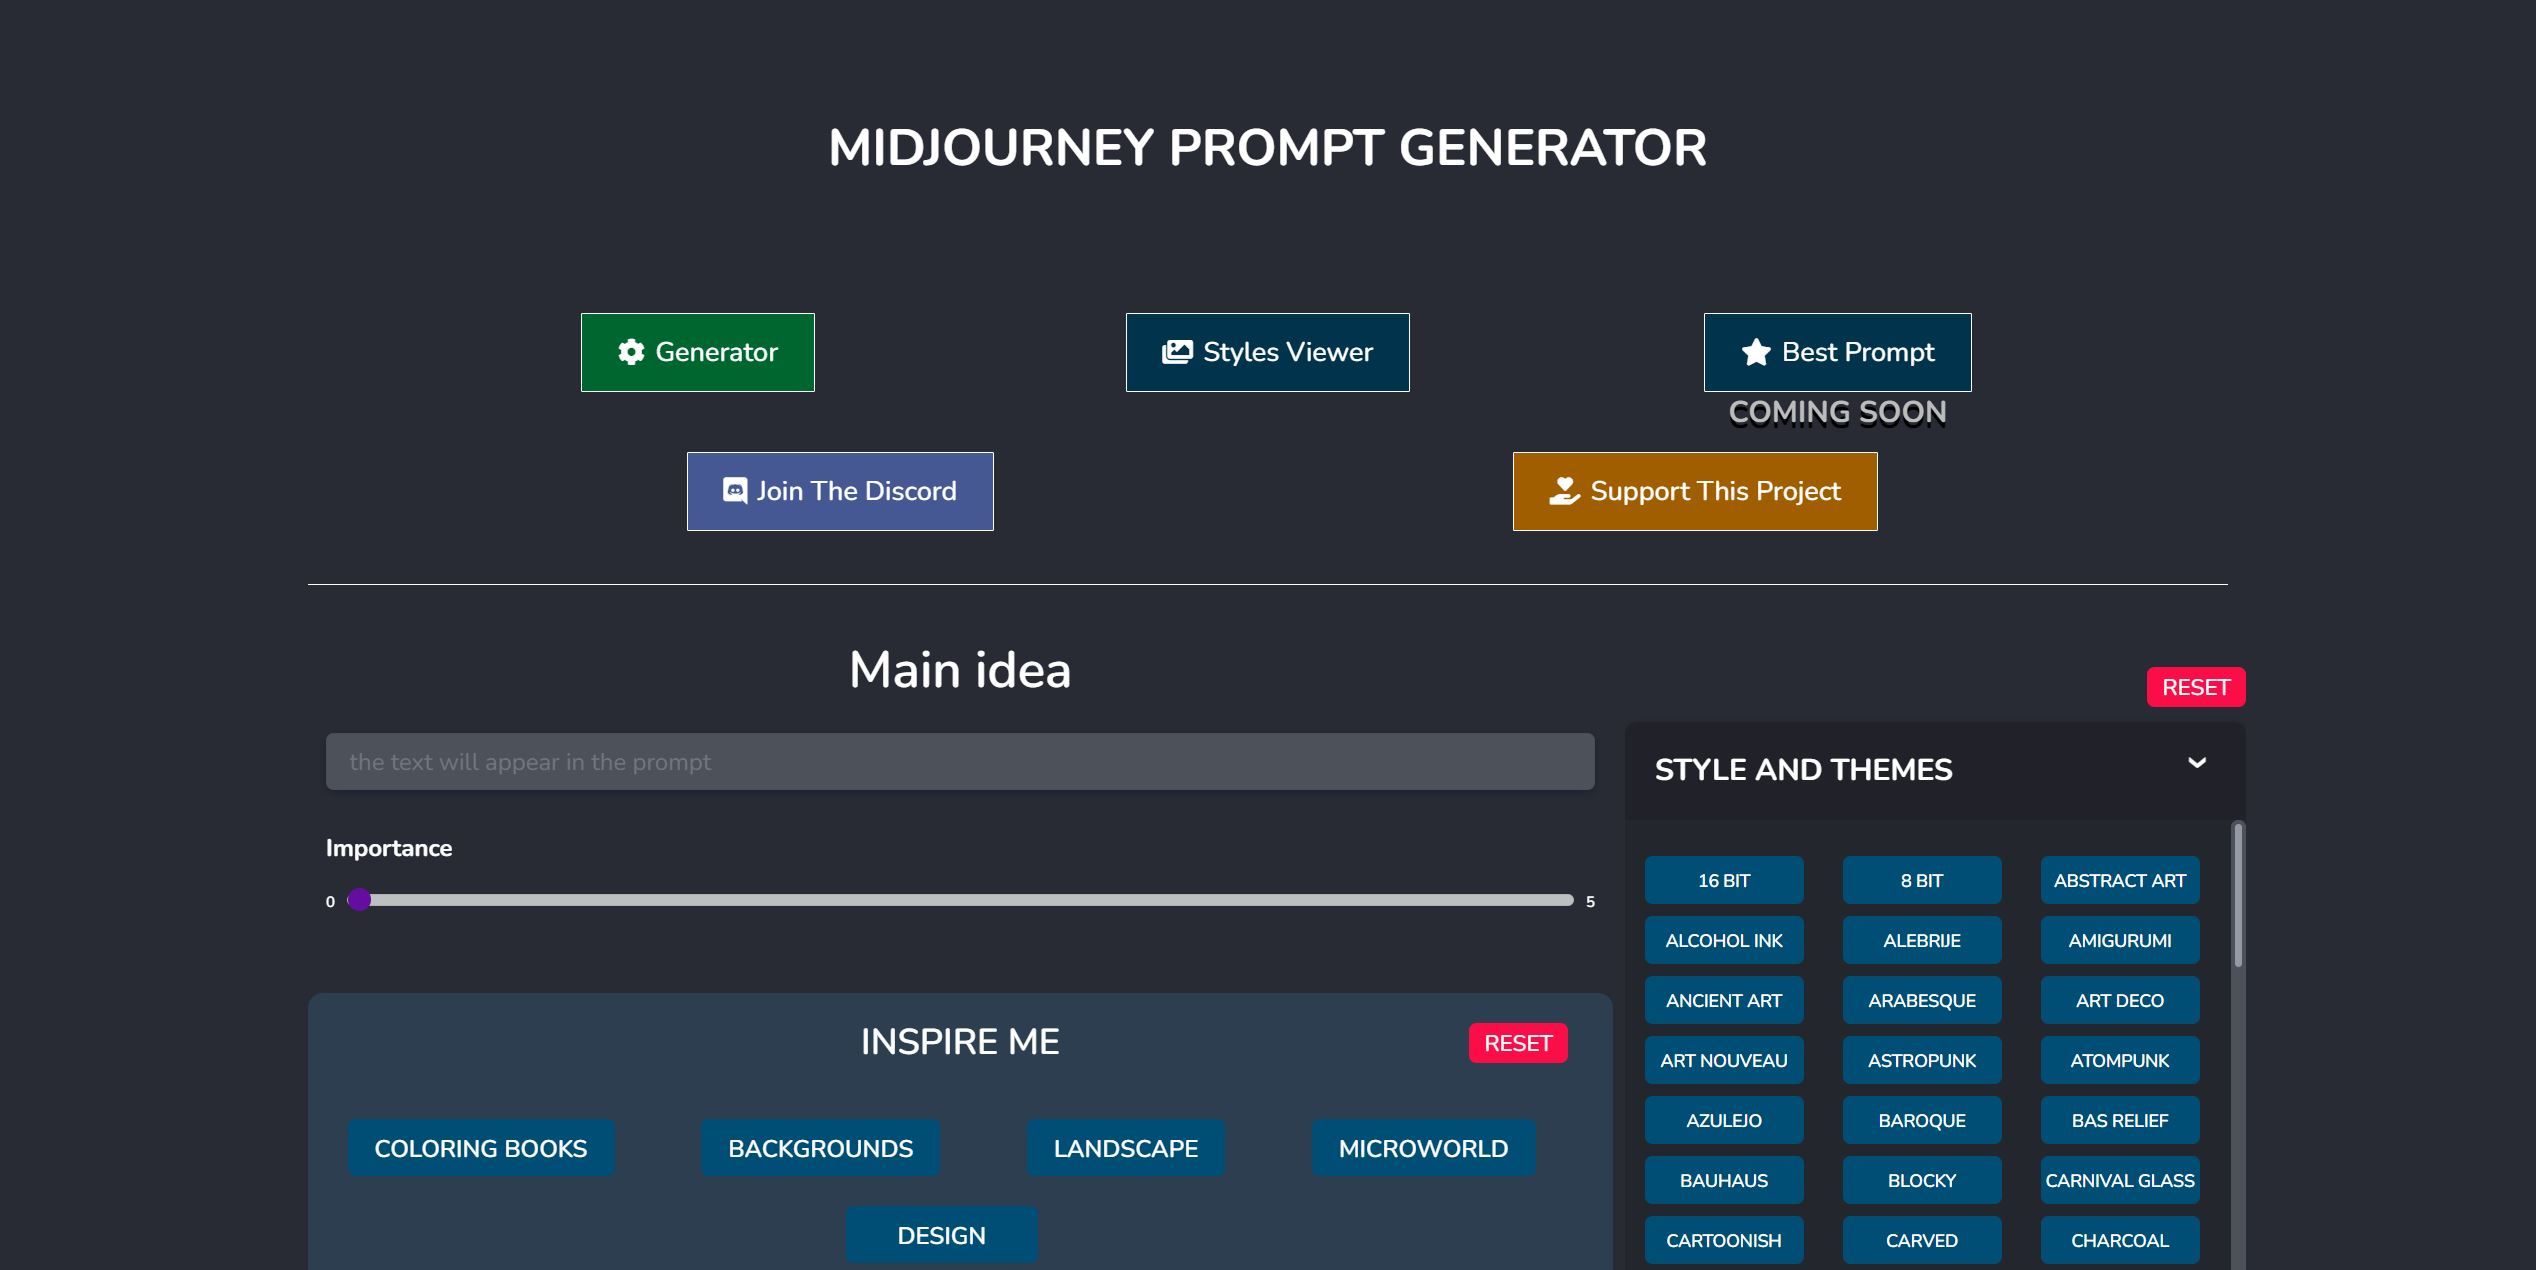Collapse the STYLE AND THEMES panel
This screenshot has height=1270, width=2536.
tap(2197, 763)
